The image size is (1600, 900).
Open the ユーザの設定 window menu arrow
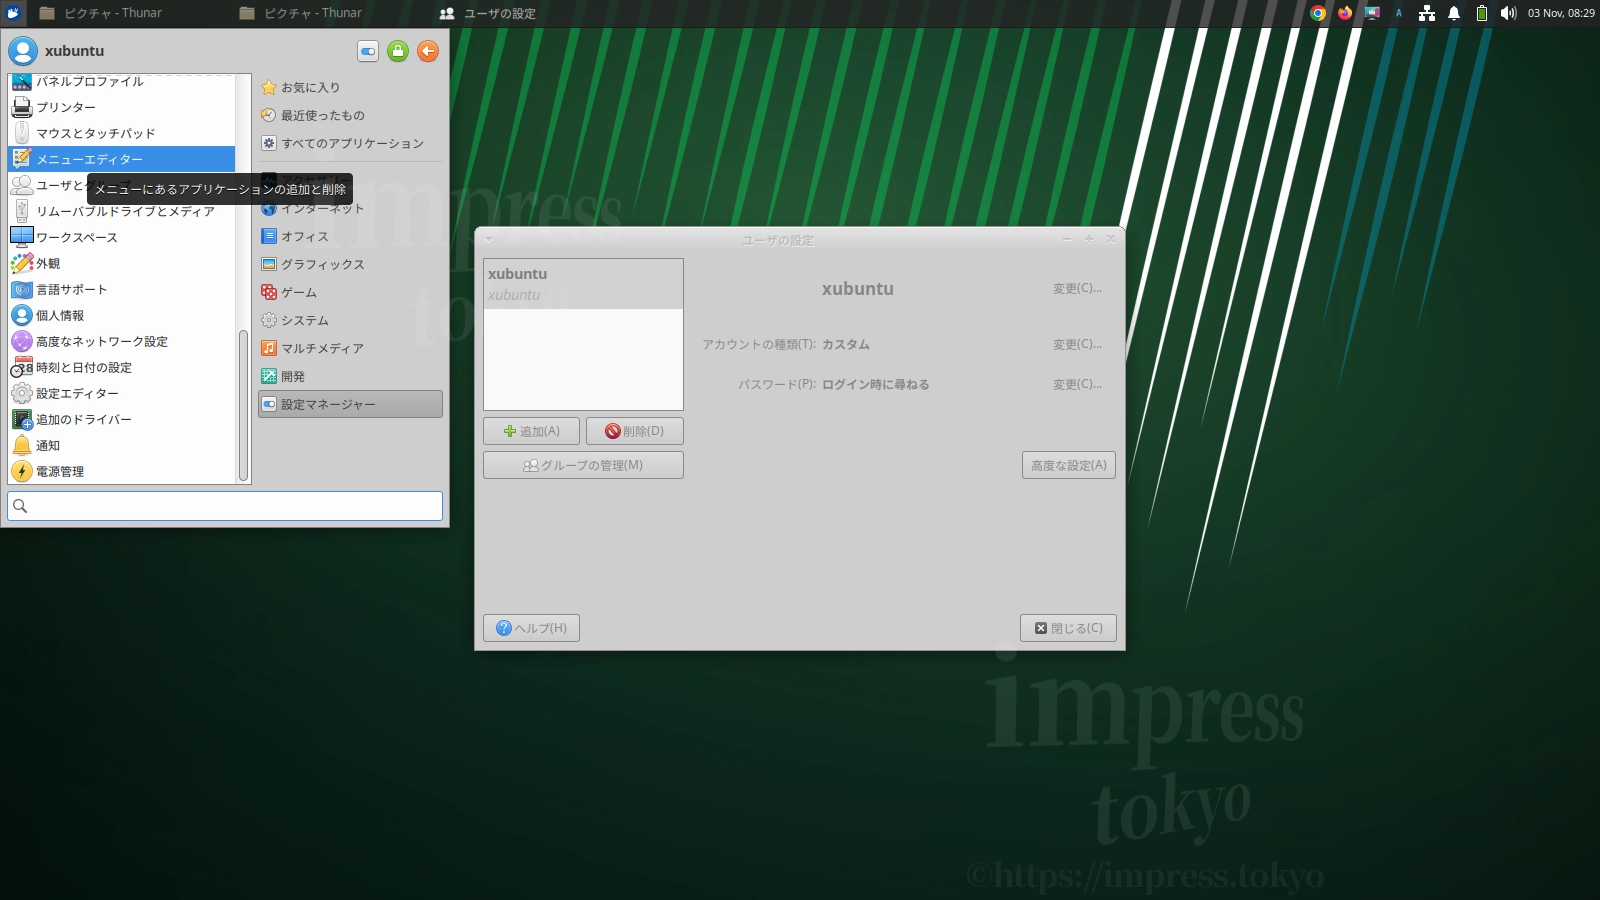coord(489,240)
